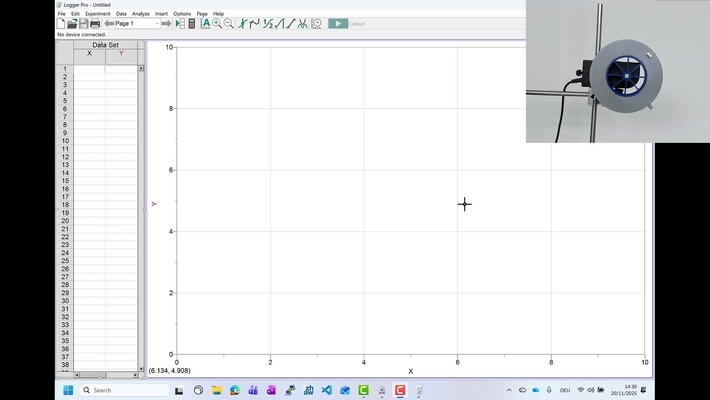Save the file via floppy disk icon

[x=83, y=24]
